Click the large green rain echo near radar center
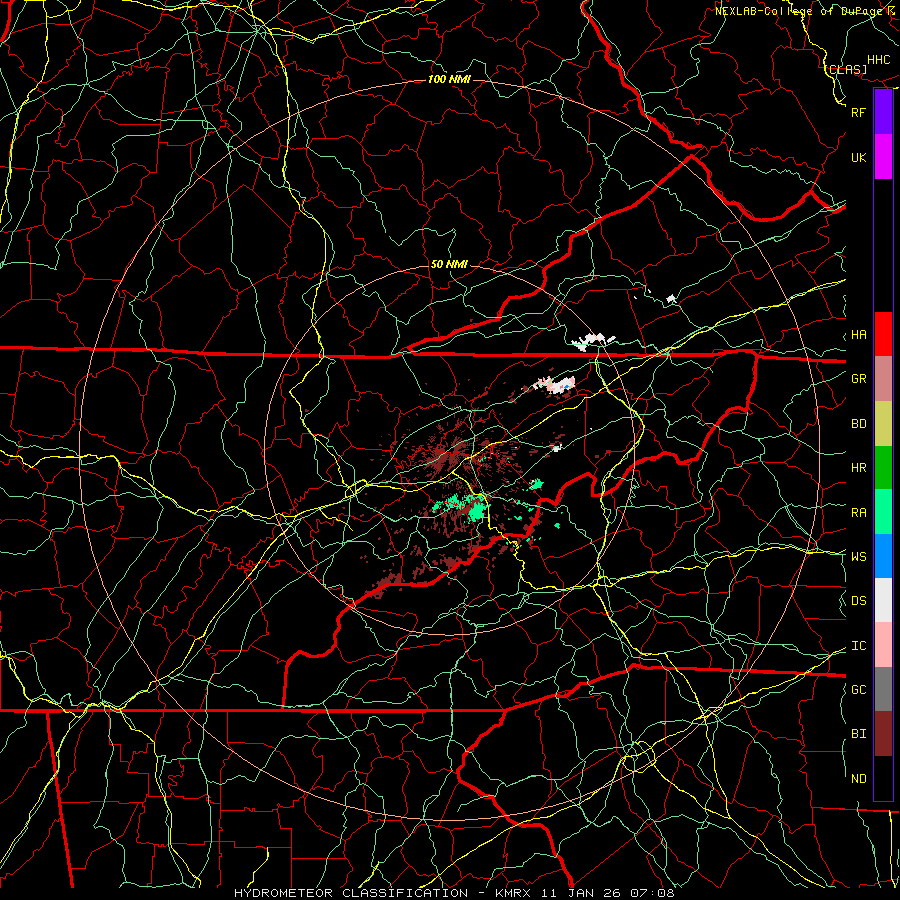 [476, 510]
